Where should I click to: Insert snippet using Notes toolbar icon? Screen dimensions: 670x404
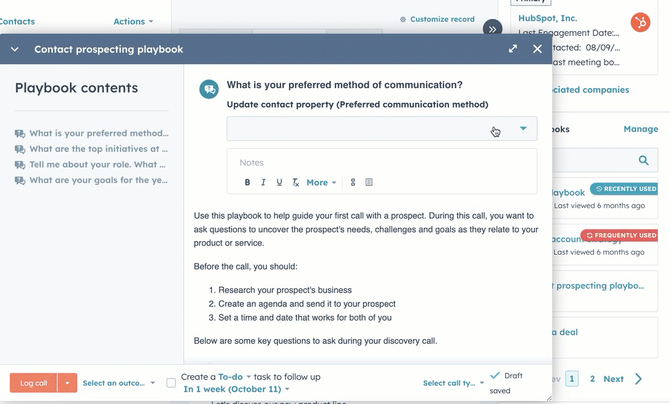click(x=369, y=183)
